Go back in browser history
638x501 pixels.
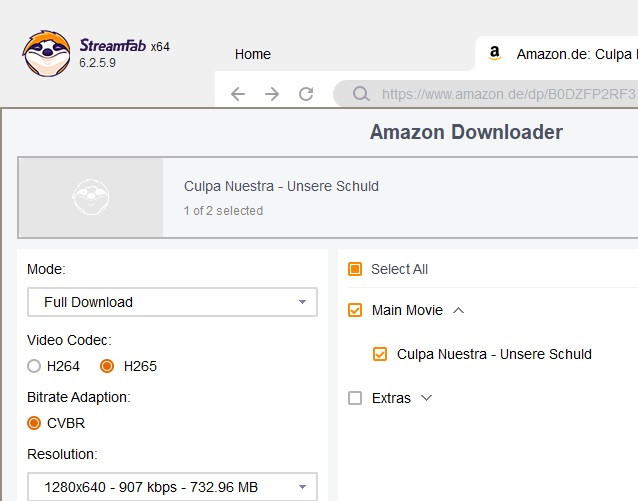pyautogui.click(x=238, y=94)
